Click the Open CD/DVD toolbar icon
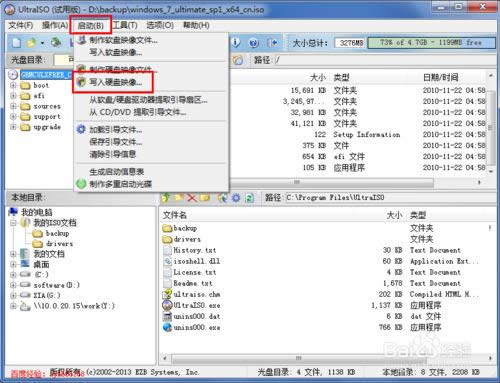This screenshot has width=500, height=383. click(56, 42)
